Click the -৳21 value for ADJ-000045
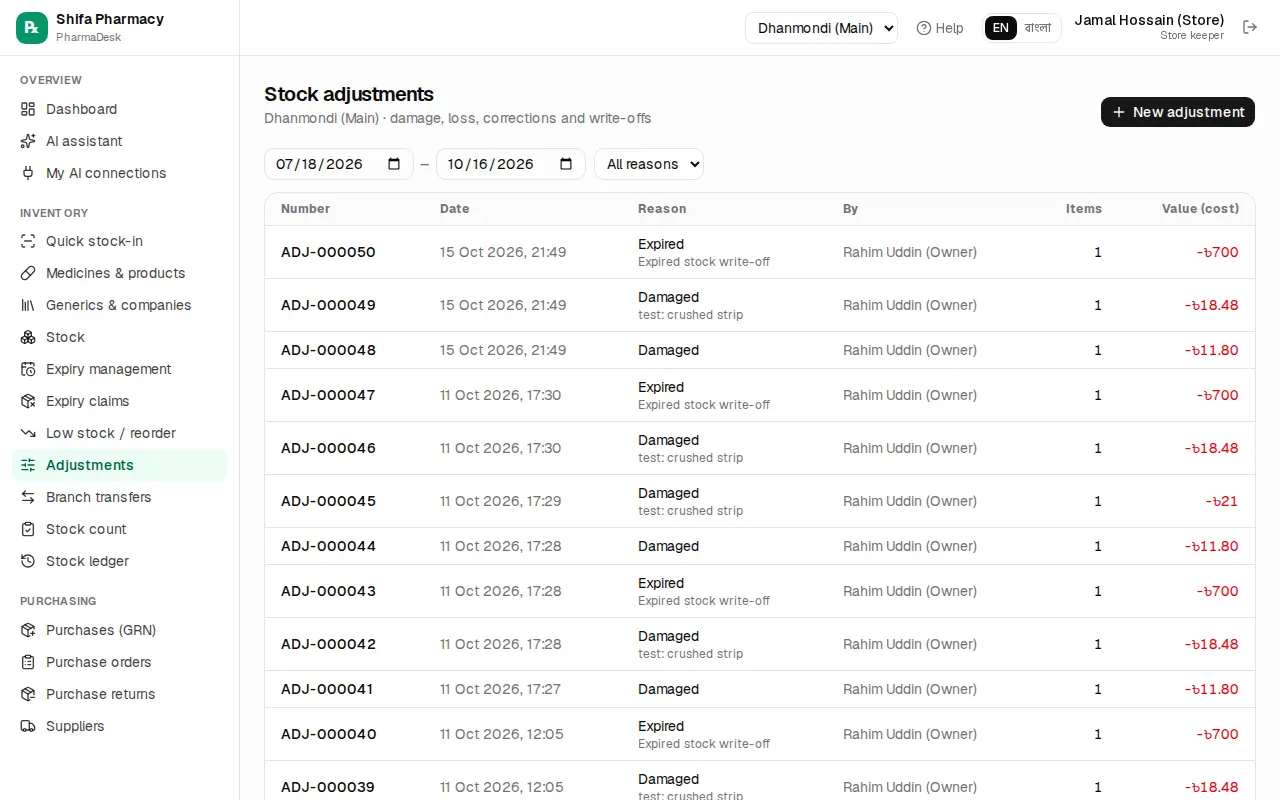Image resolution: width=1280 pixels, height=800 pixels. [x=1222, y=501]
